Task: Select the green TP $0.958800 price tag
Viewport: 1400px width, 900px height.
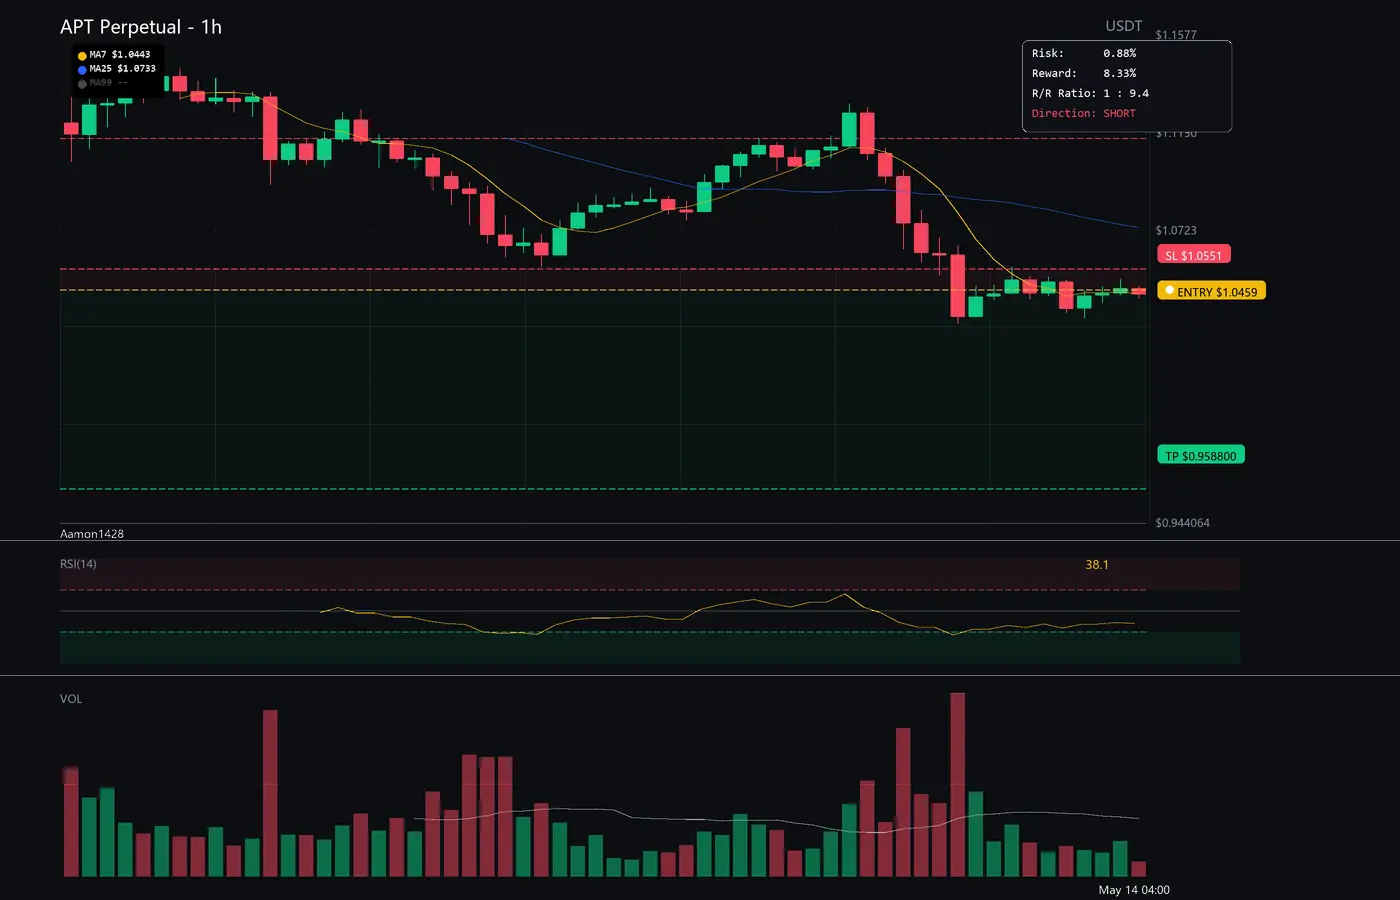Action: click(x=1201, y=455)
